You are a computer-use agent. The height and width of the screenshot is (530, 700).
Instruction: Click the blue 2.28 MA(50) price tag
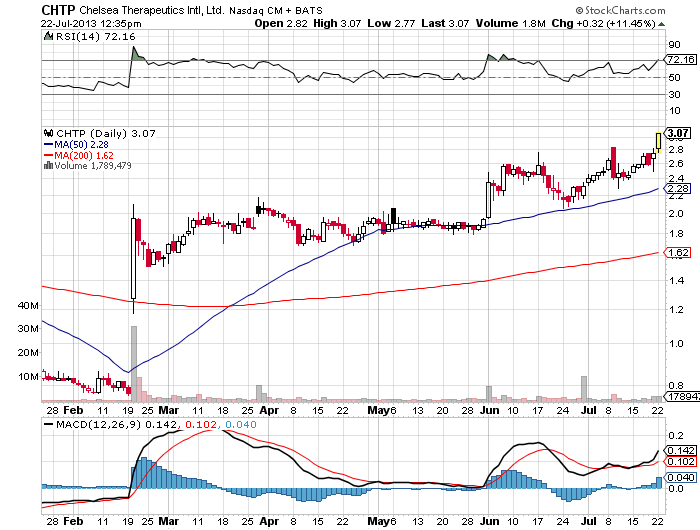[678, 188]
